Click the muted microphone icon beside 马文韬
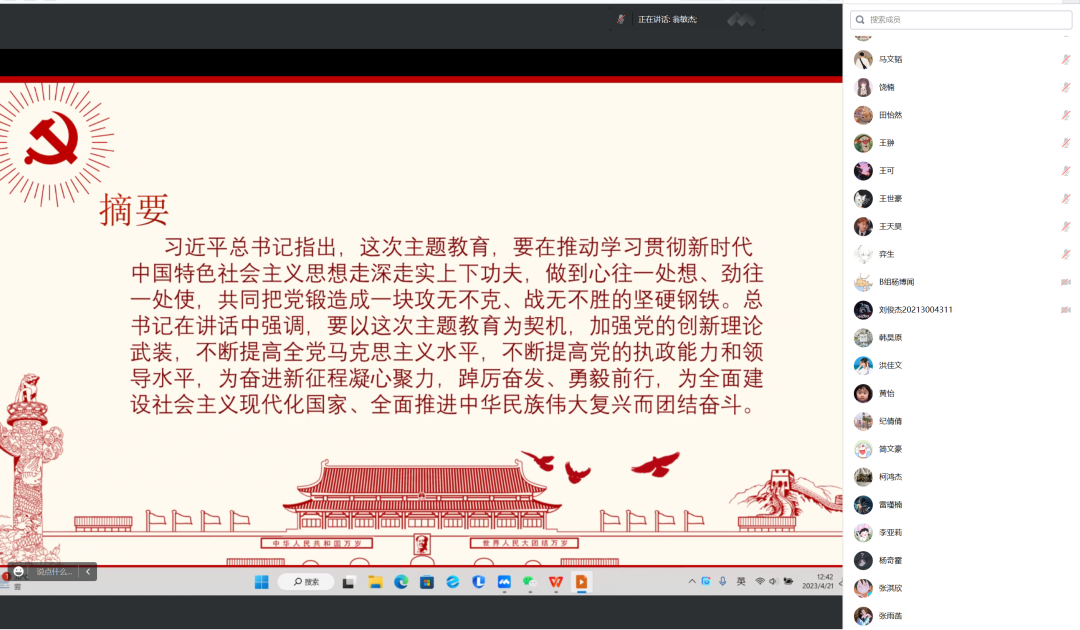This screenshot has width=1080, height=630. point(1066,59)
